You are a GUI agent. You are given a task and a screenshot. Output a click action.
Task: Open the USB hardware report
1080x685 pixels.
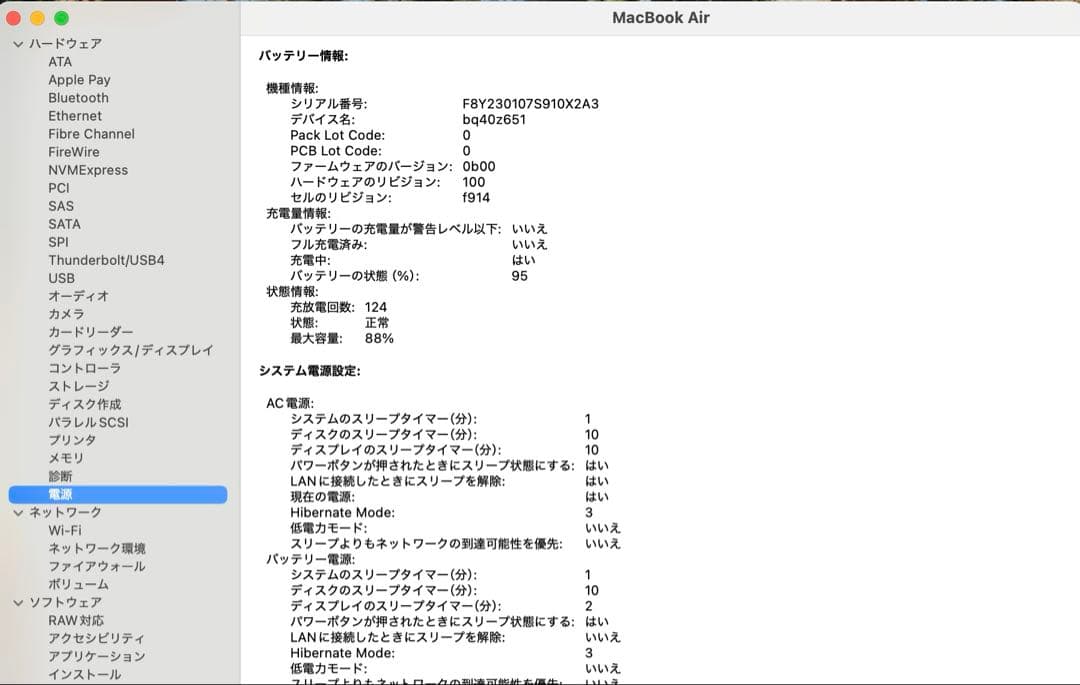(x=61, y=277)
